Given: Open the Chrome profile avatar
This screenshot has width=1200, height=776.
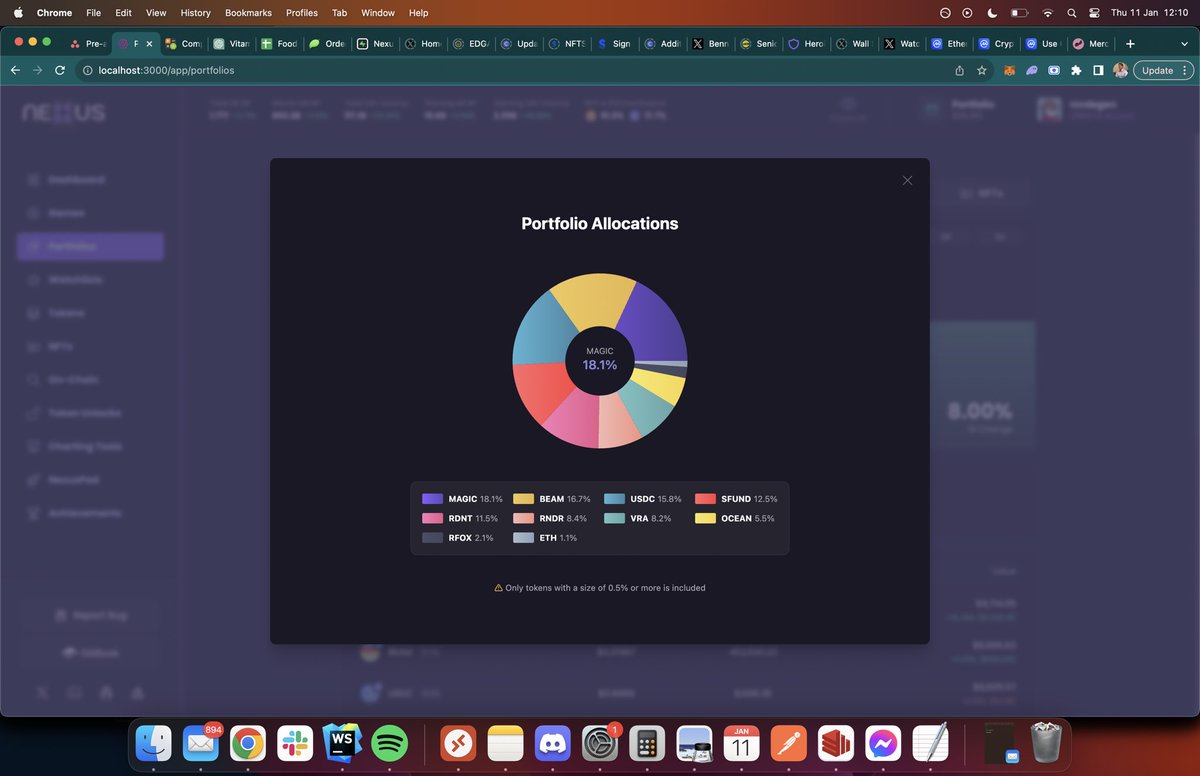Looking at the screenshot, I should point(1120,71).
